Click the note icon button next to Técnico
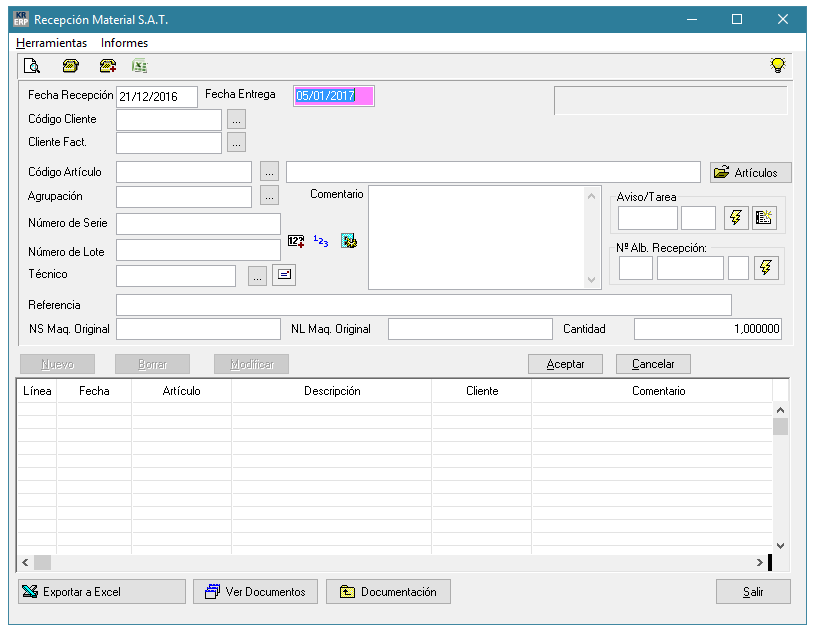Screen dimensions: 814x632 point(284,275)
